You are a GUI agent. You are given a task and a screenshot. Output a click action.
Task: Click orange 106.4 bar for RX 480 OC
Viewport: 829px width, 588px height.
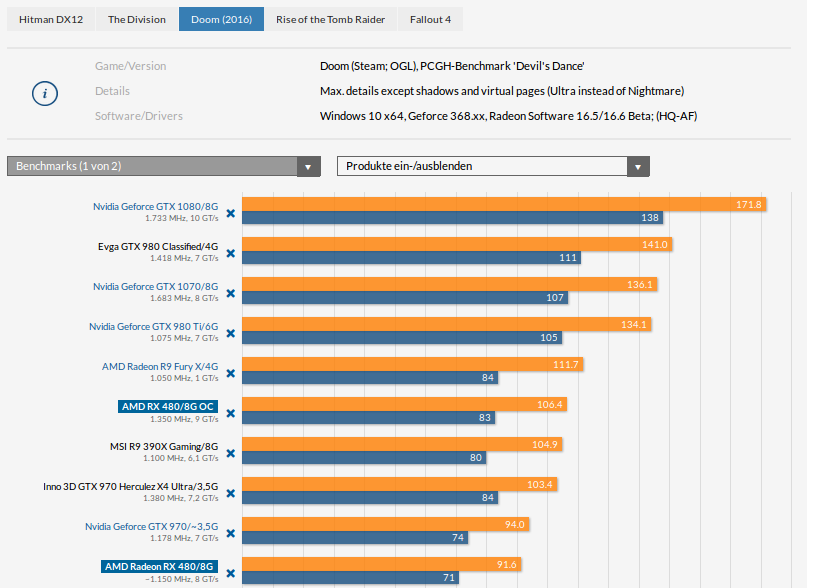[x=404, y=404]
